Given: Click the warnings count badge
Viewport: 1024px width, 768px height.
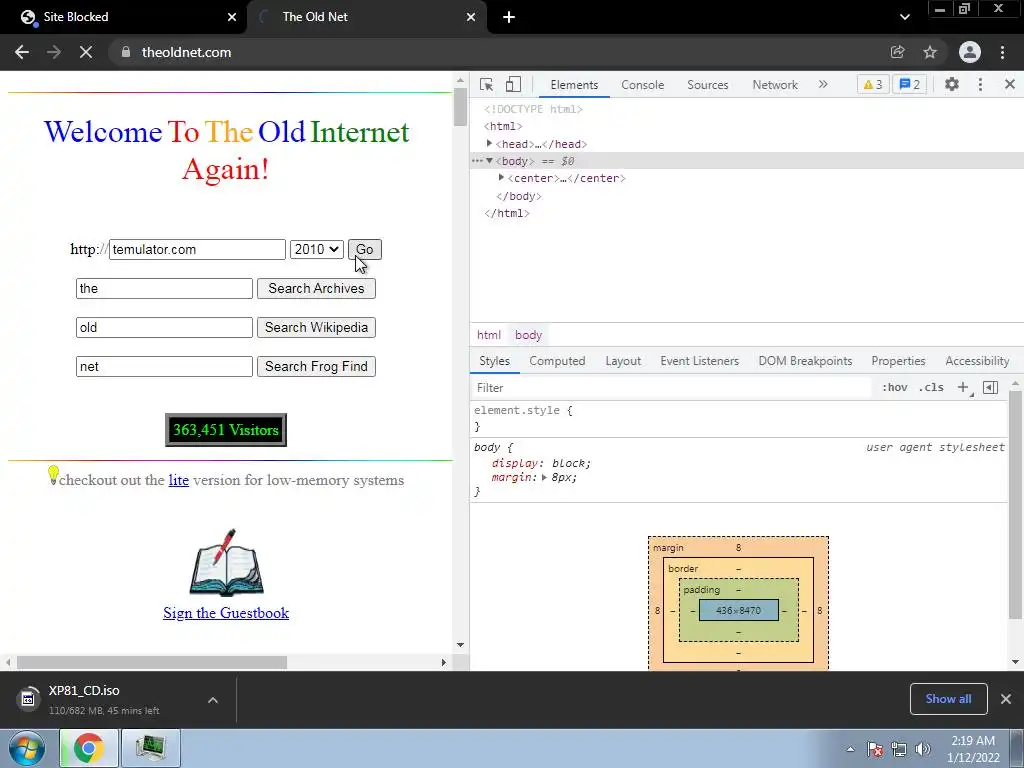Looking at the screenshot, I should tap(872, 84).
